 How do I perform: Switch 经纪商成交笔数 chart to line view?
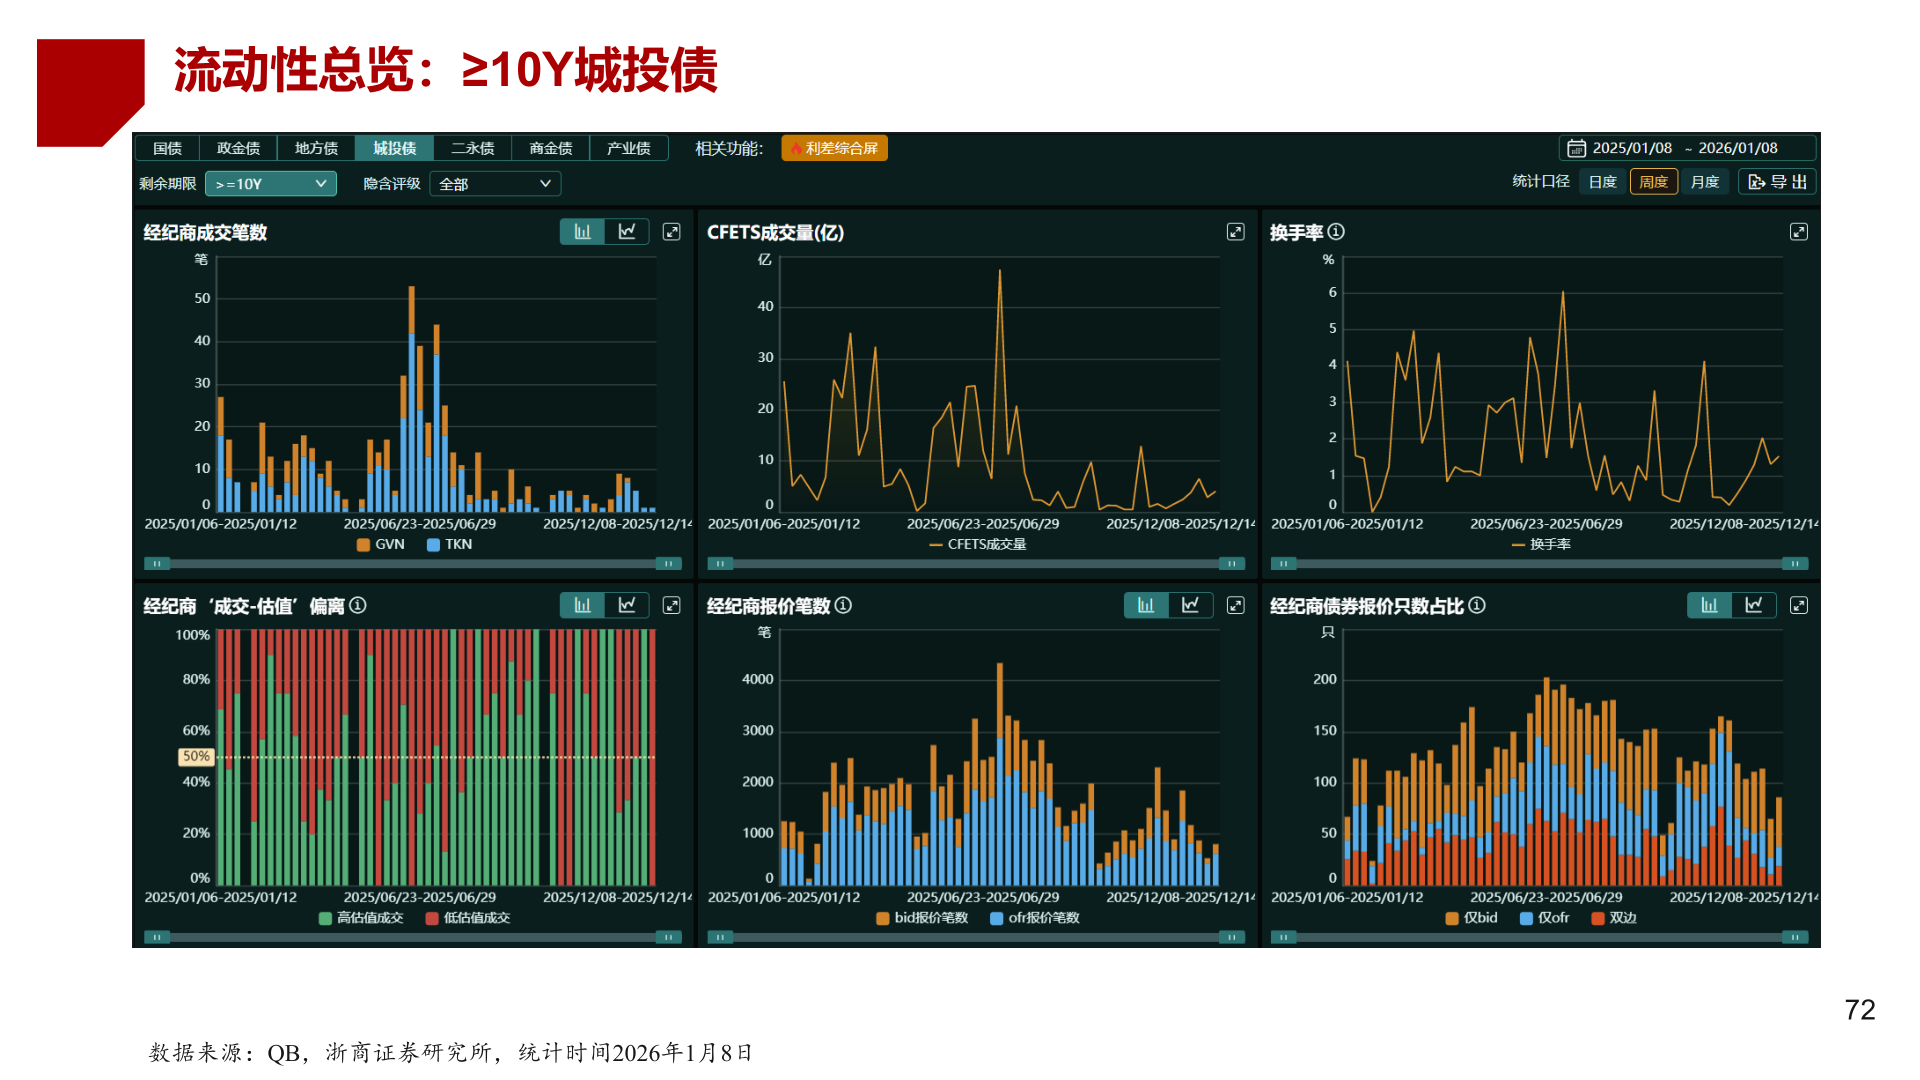[626, 231]
